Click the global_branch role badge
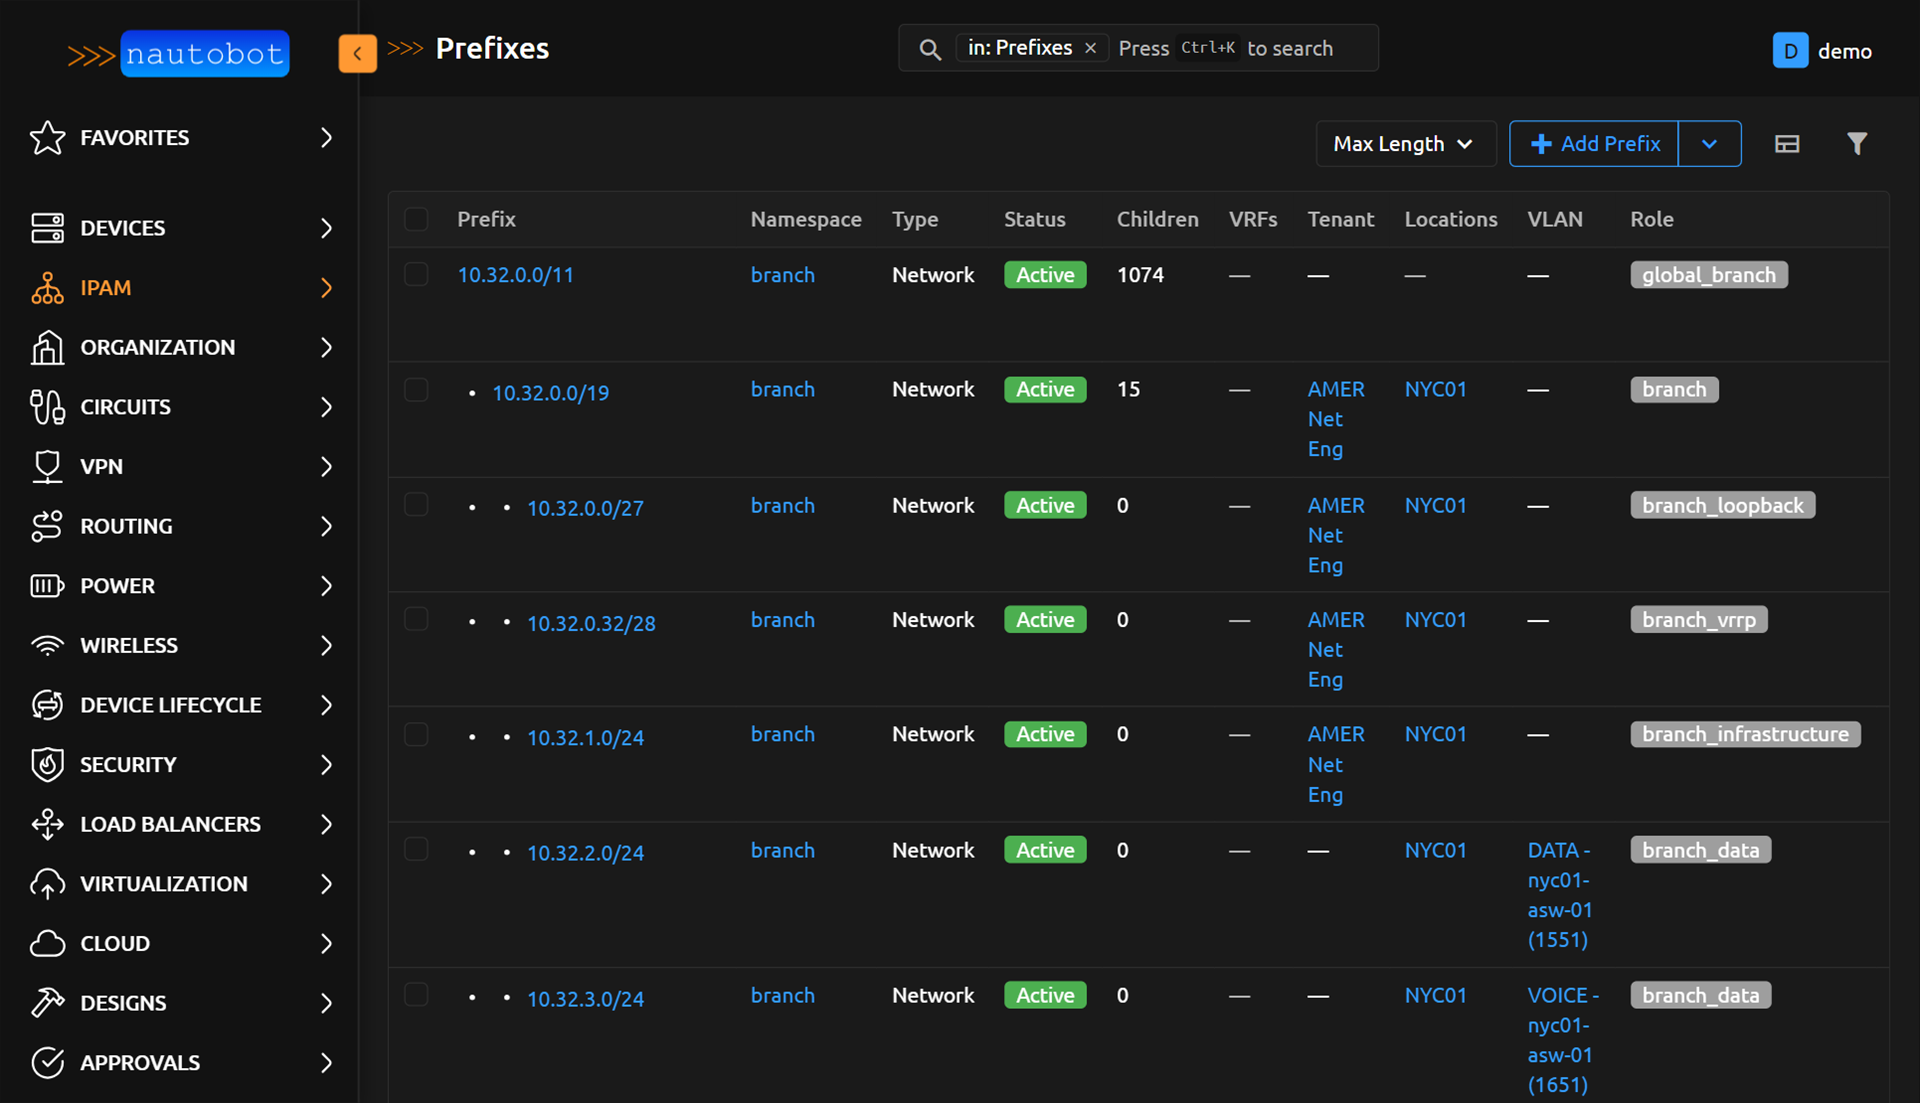Image resolution: width=1920 pixels, height=1103 pixels. tap(1708, 275)
